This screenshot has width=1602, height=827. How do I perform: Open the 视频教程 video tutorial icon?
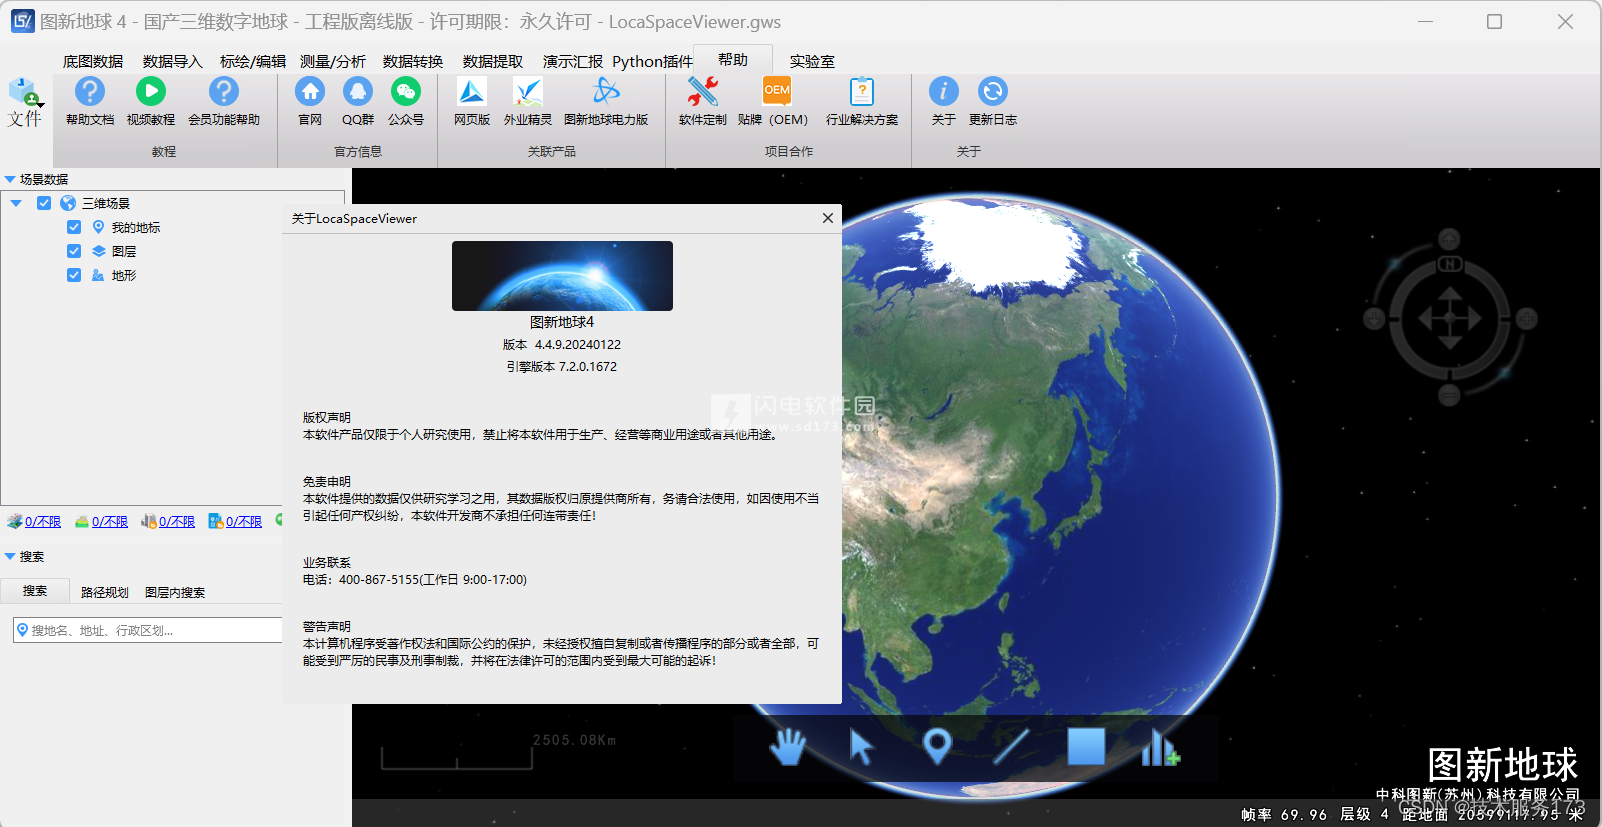pyautogui.click(x=151, y=92)
